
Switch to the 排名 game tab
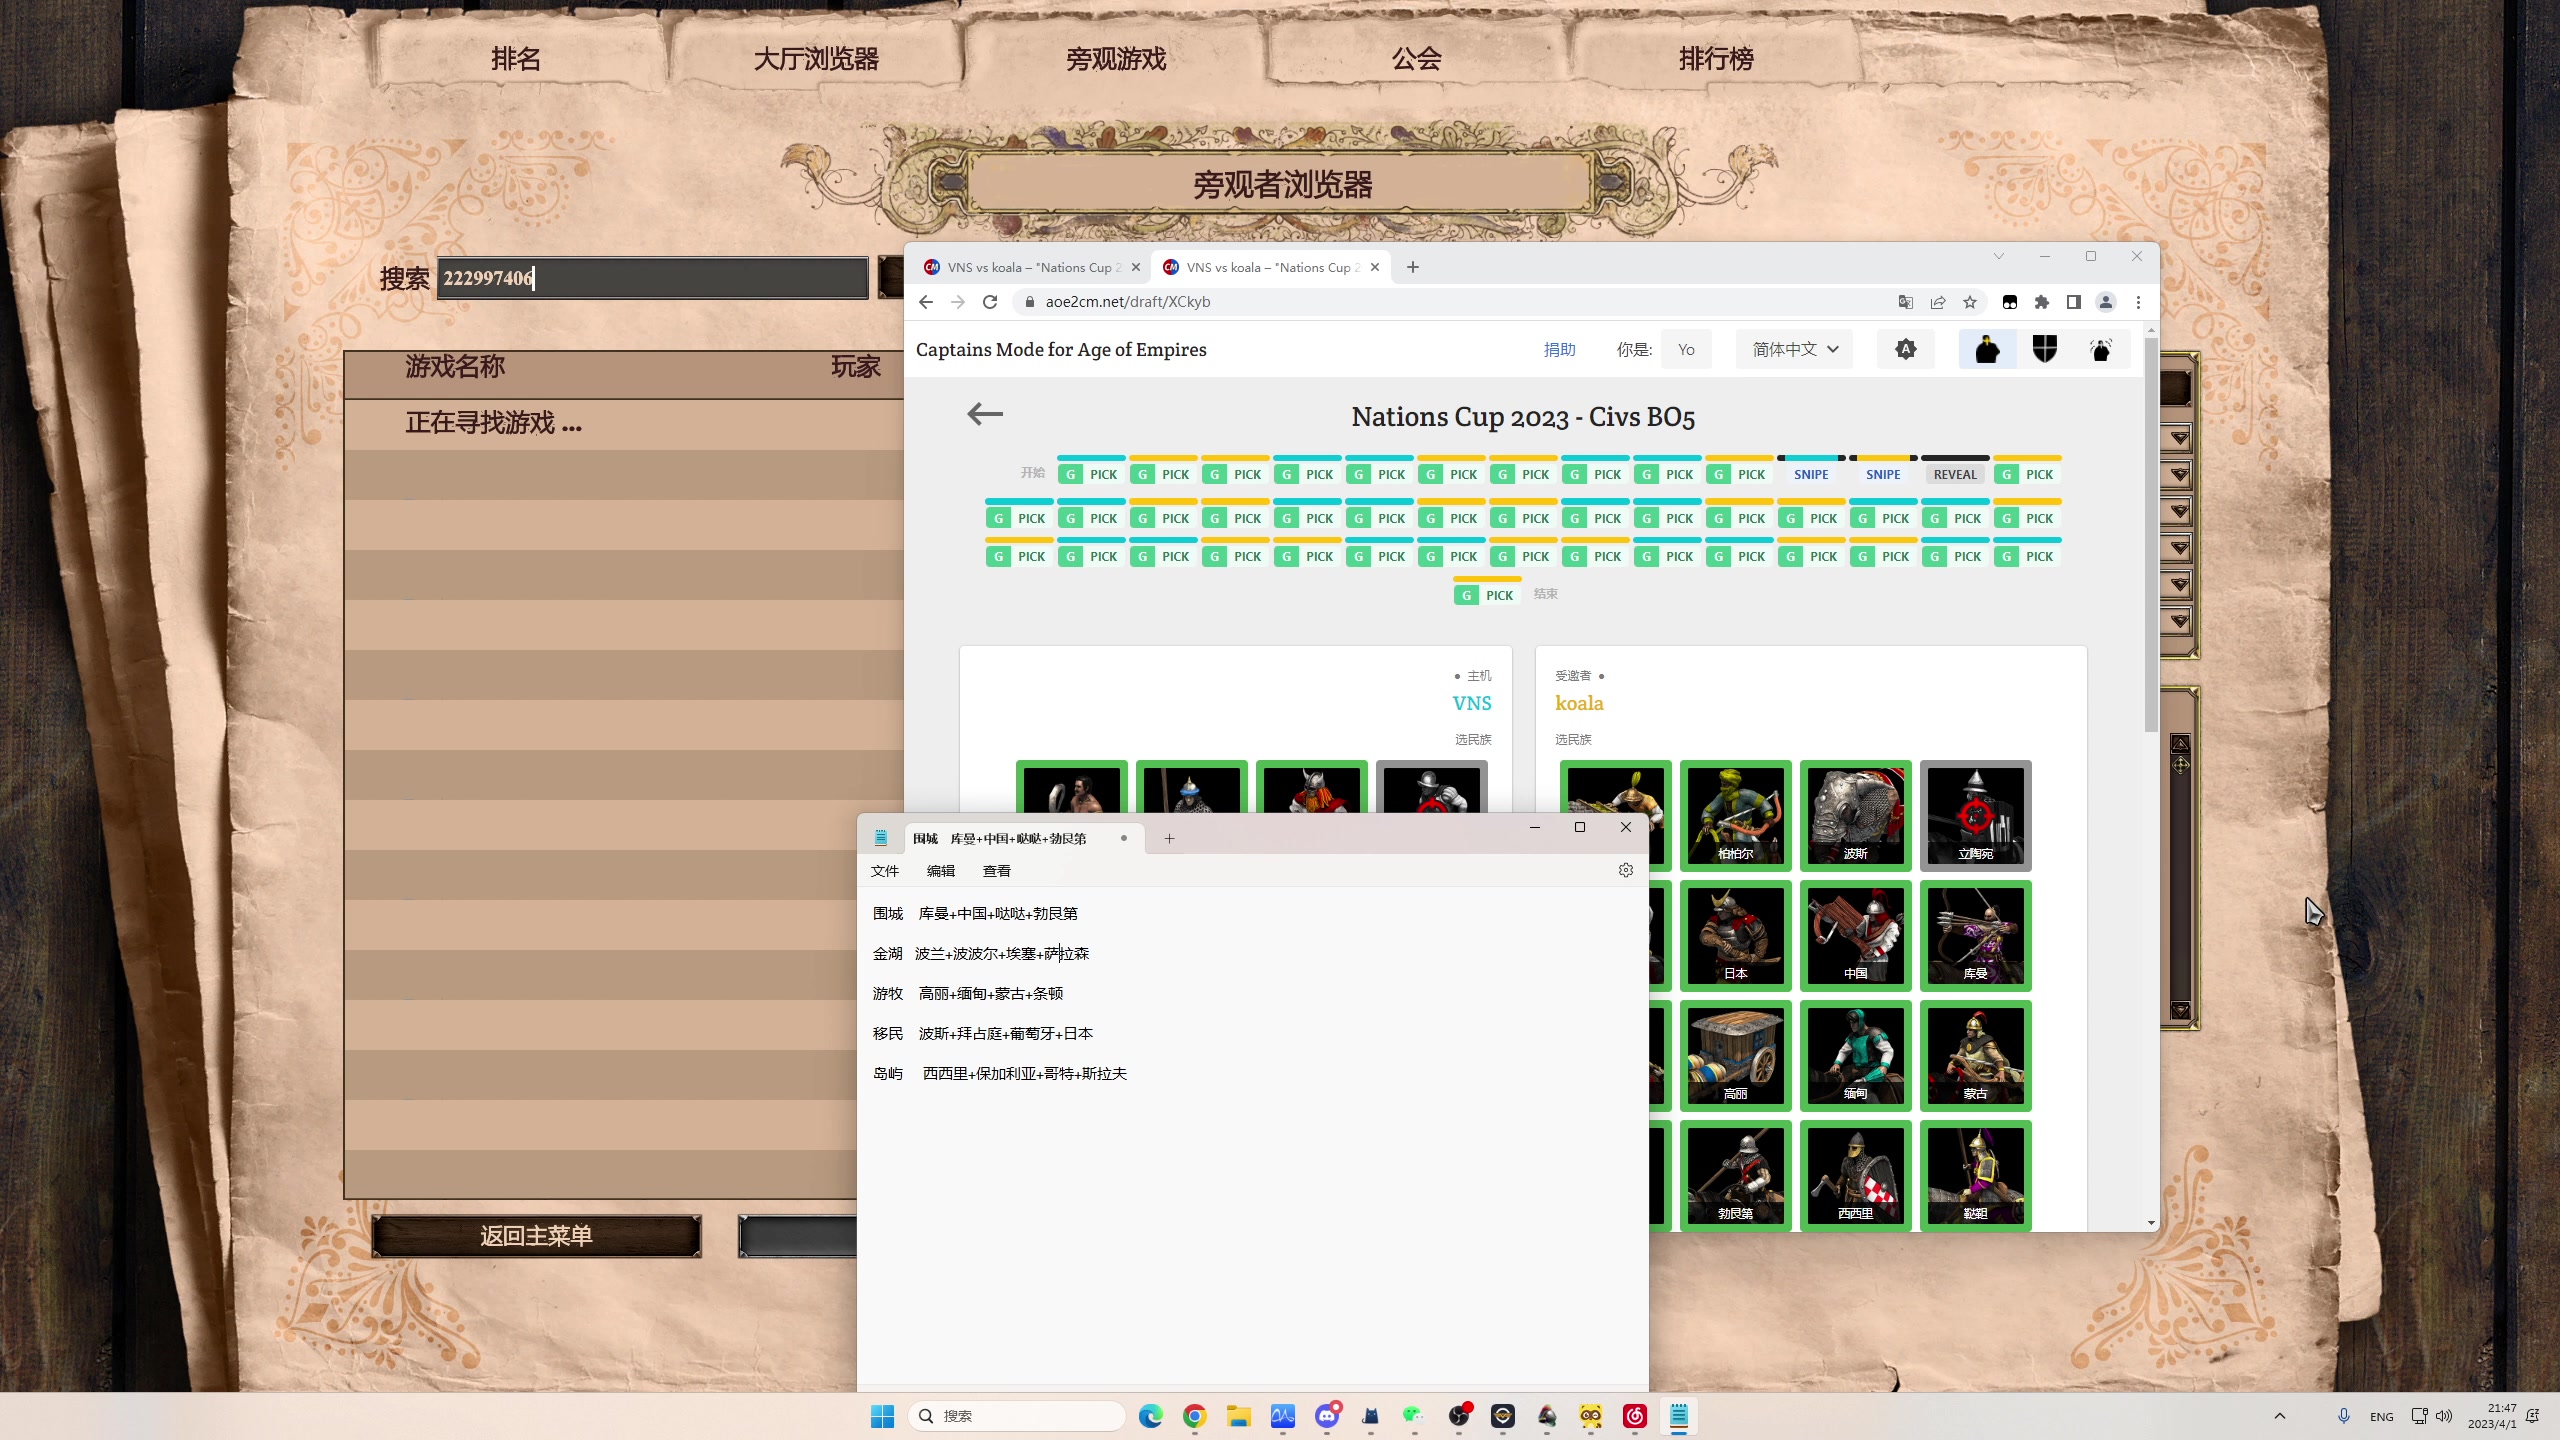516,59
